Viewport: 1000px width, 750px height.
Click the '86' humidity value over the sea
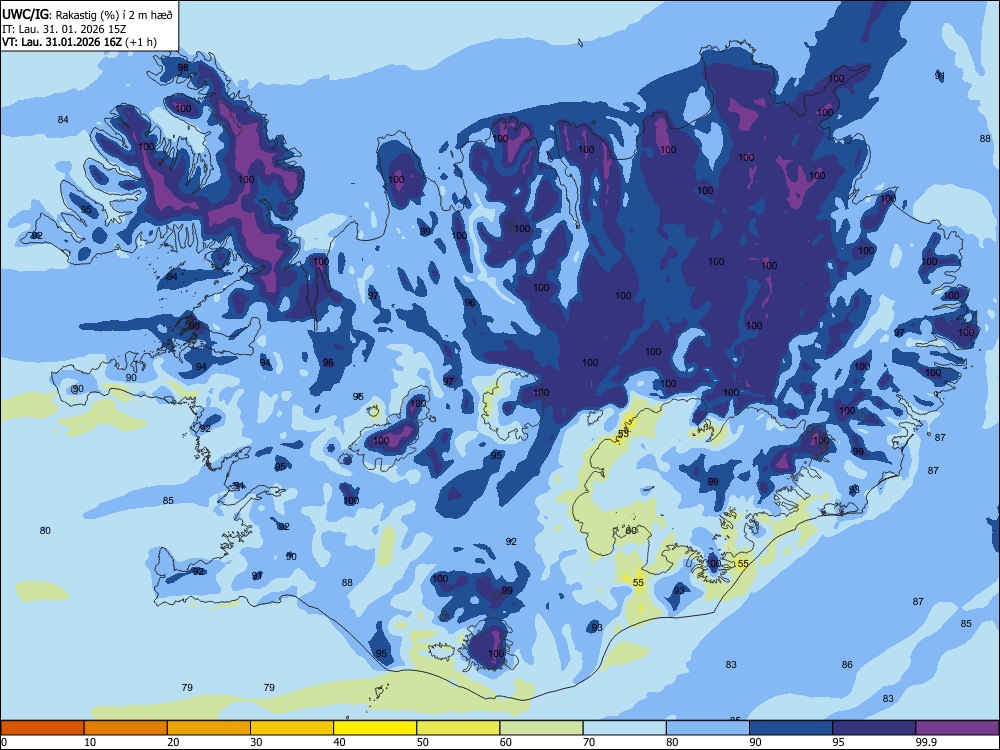coord(847,665)
